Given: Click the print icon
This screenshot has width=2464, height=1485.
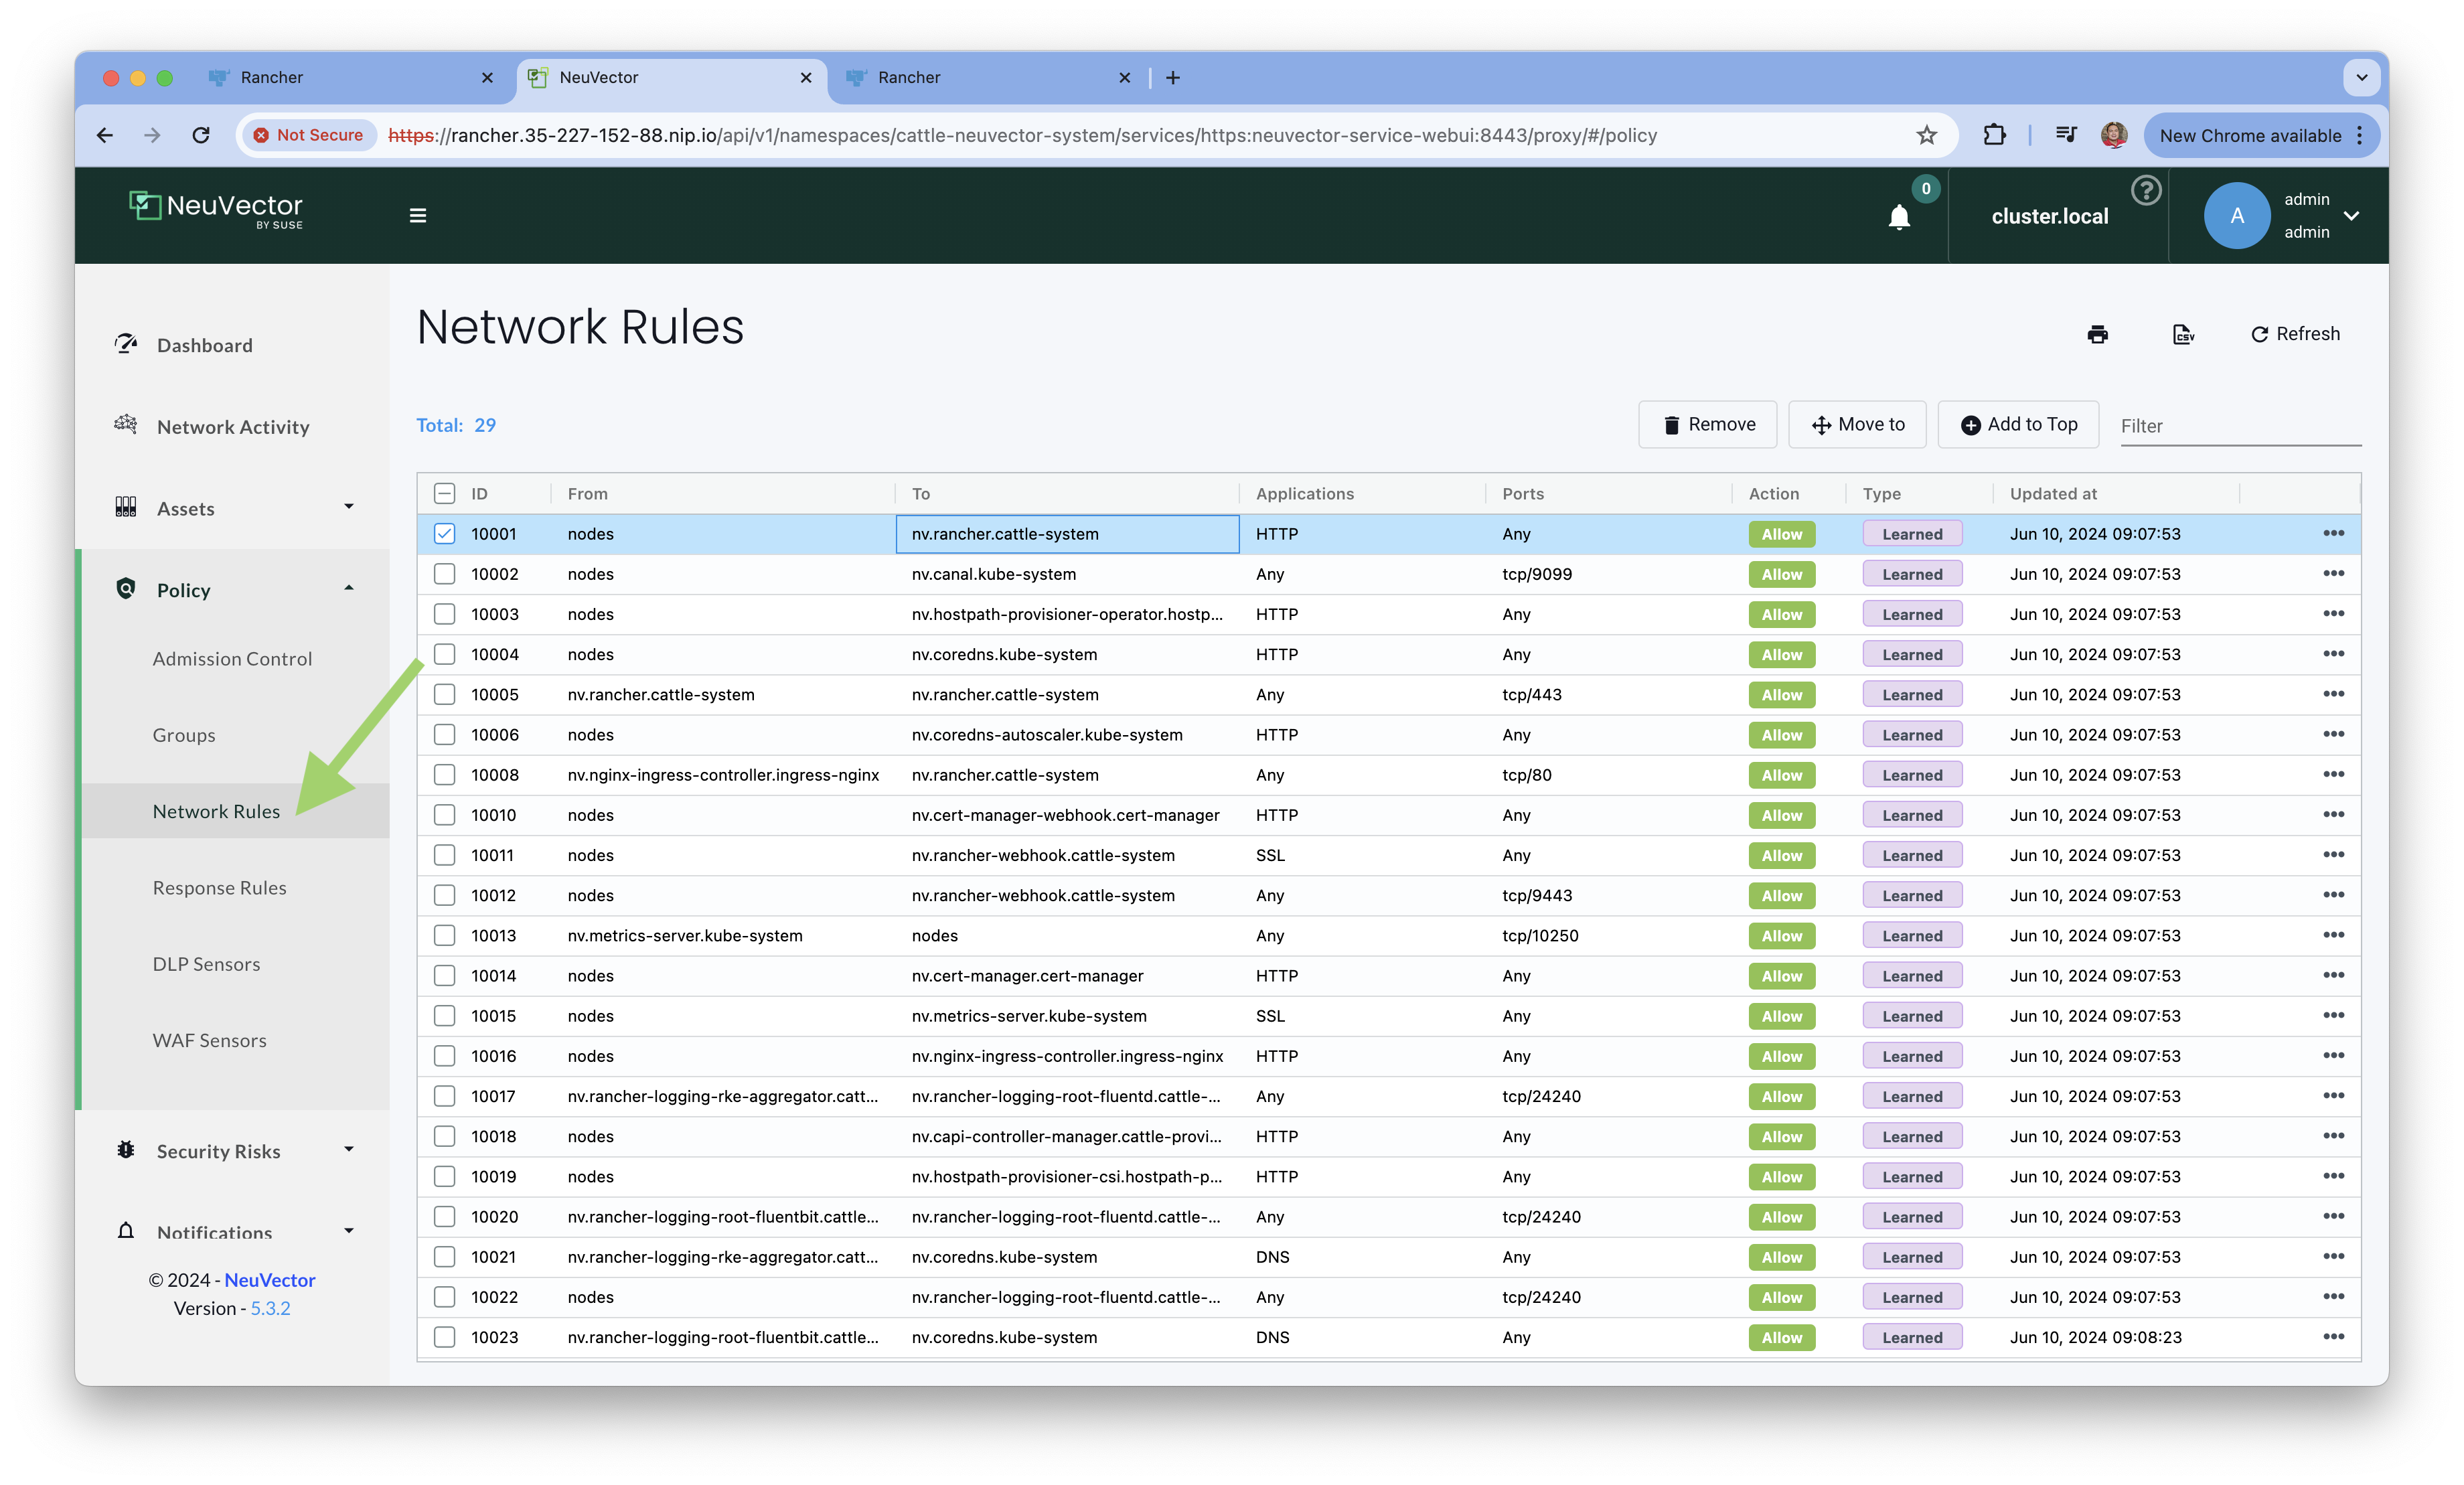Looking at the screenshot, I should pos(2097,334).
